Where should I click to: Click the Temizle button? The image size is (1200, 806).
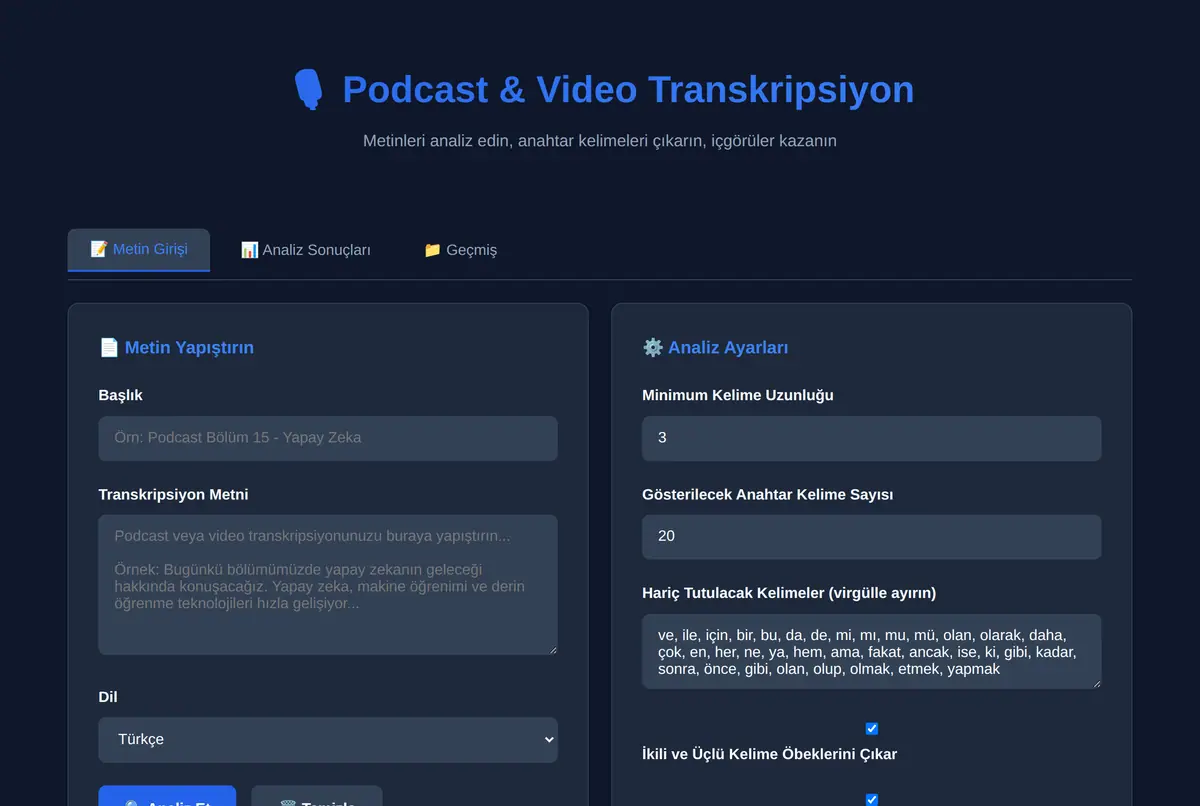pos(317,796)
